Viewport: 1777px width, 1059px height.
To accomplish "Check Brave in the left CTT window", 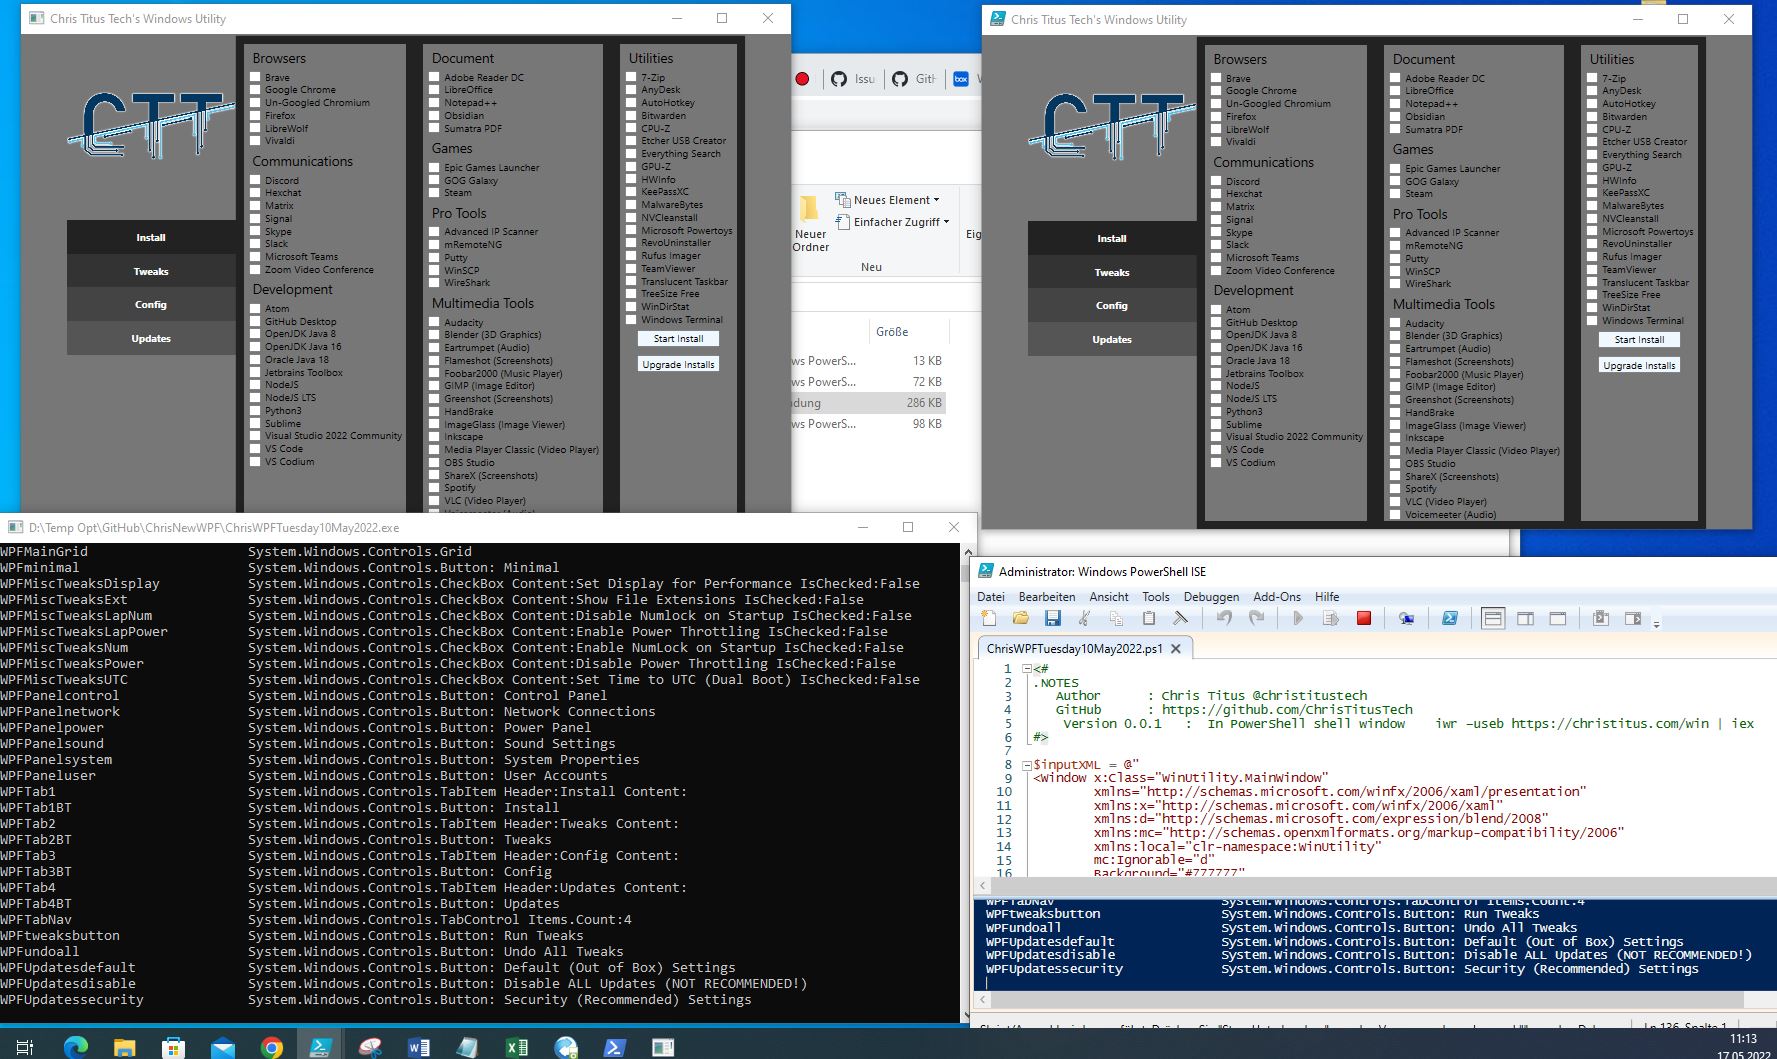I will coord(255,77).
